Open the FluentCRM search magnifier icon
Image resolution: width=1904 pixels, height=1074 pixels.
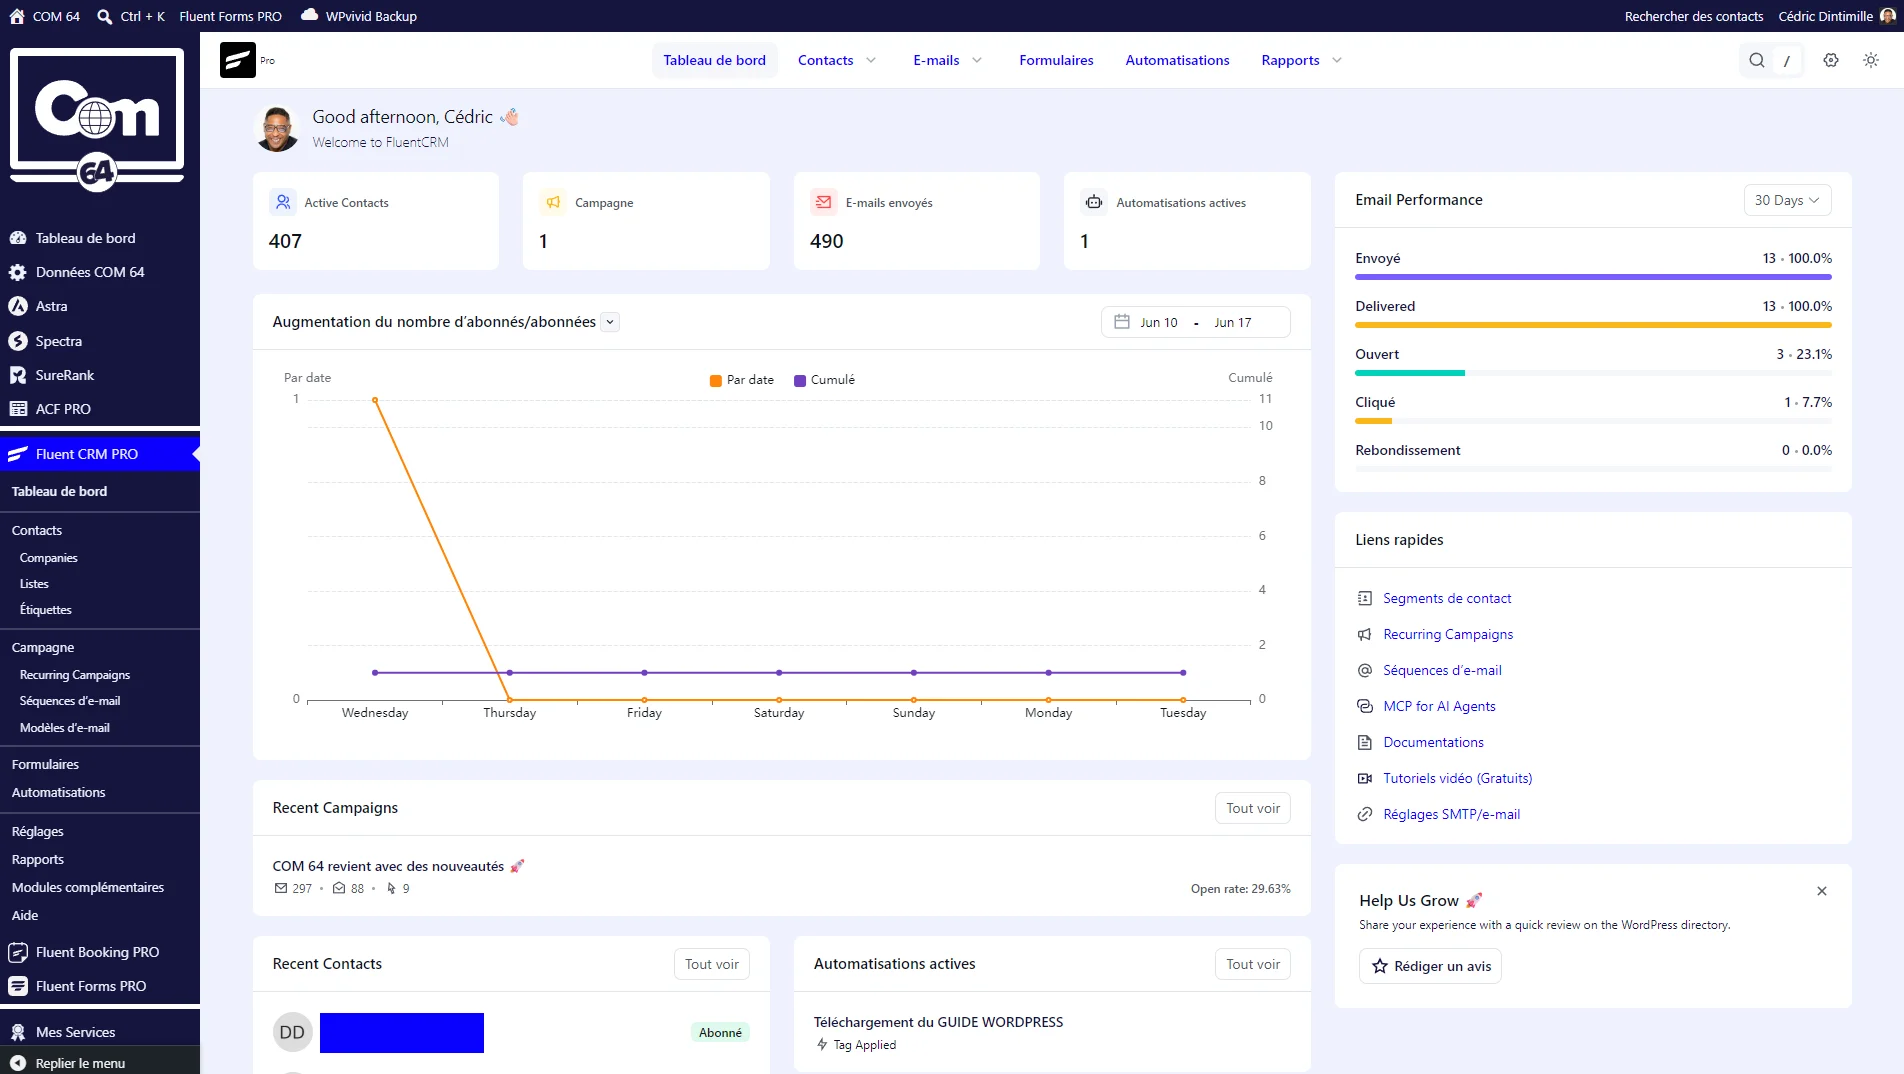pyautogui.click(x=1757, y=60)
